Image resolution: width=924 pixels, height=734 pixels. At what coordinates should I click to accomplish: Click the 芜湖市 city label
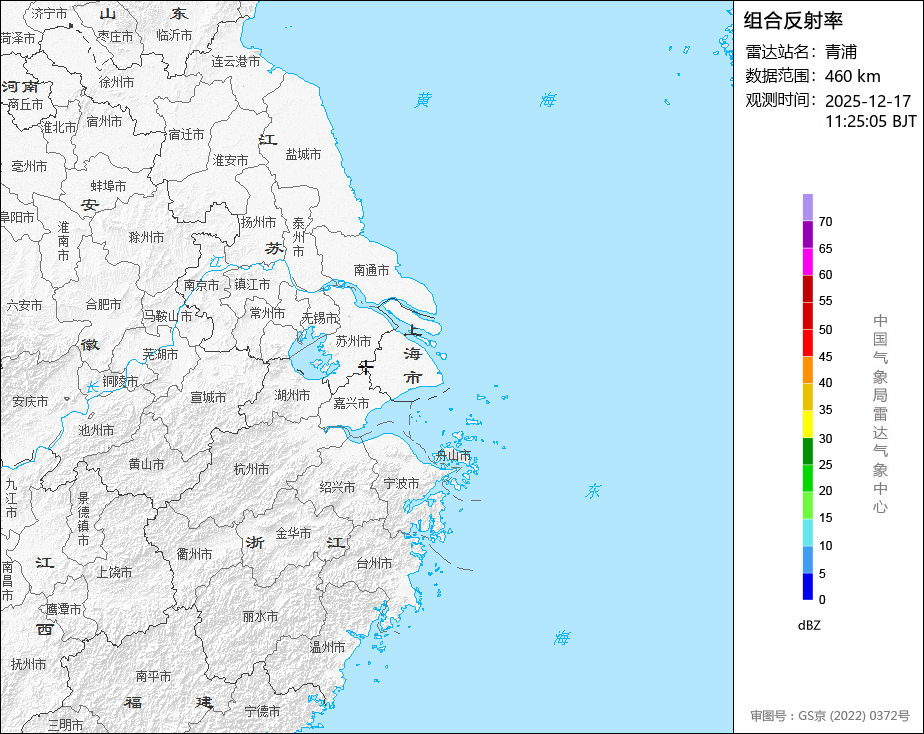click(x=160, y=354)
